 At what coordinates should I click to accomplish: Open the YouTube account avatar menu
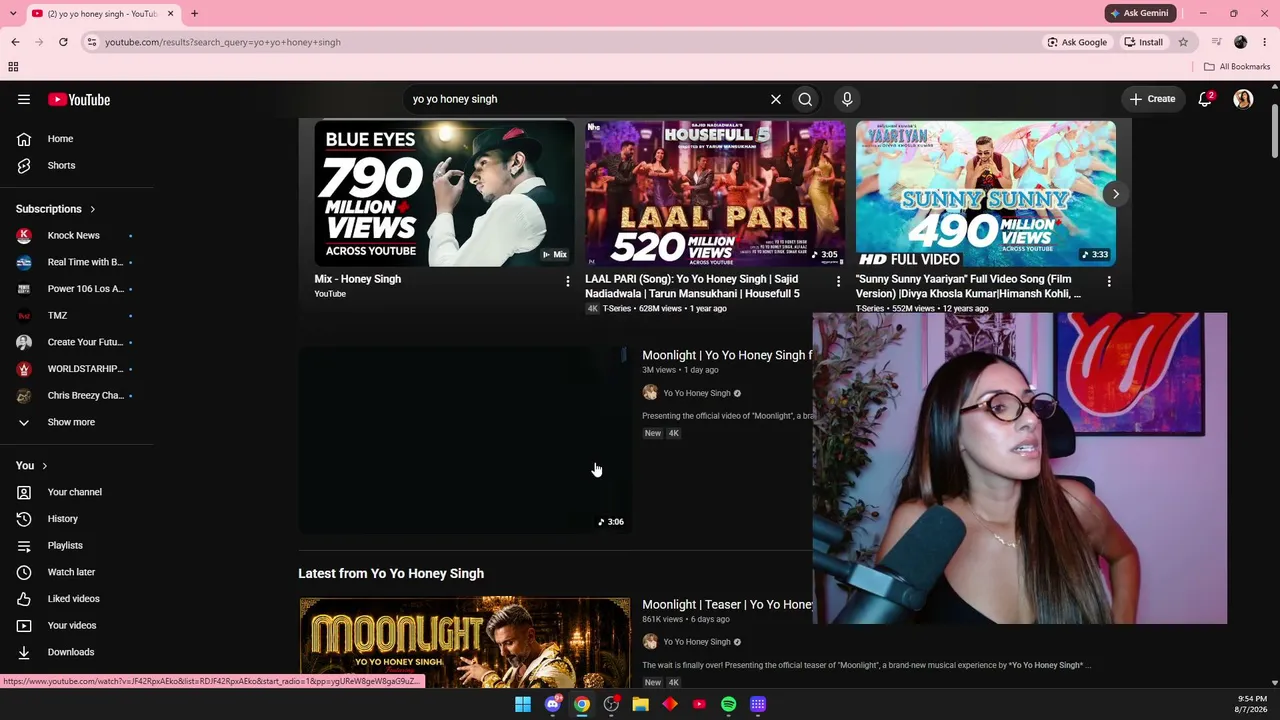(1243, 99)
